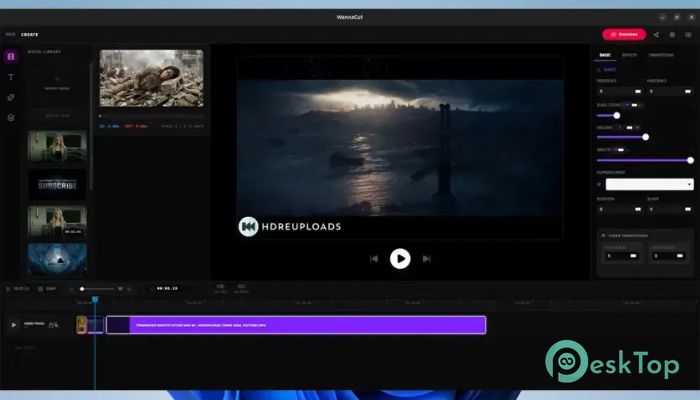
Task: Click the left video transform input field
Action: point(621,256)
